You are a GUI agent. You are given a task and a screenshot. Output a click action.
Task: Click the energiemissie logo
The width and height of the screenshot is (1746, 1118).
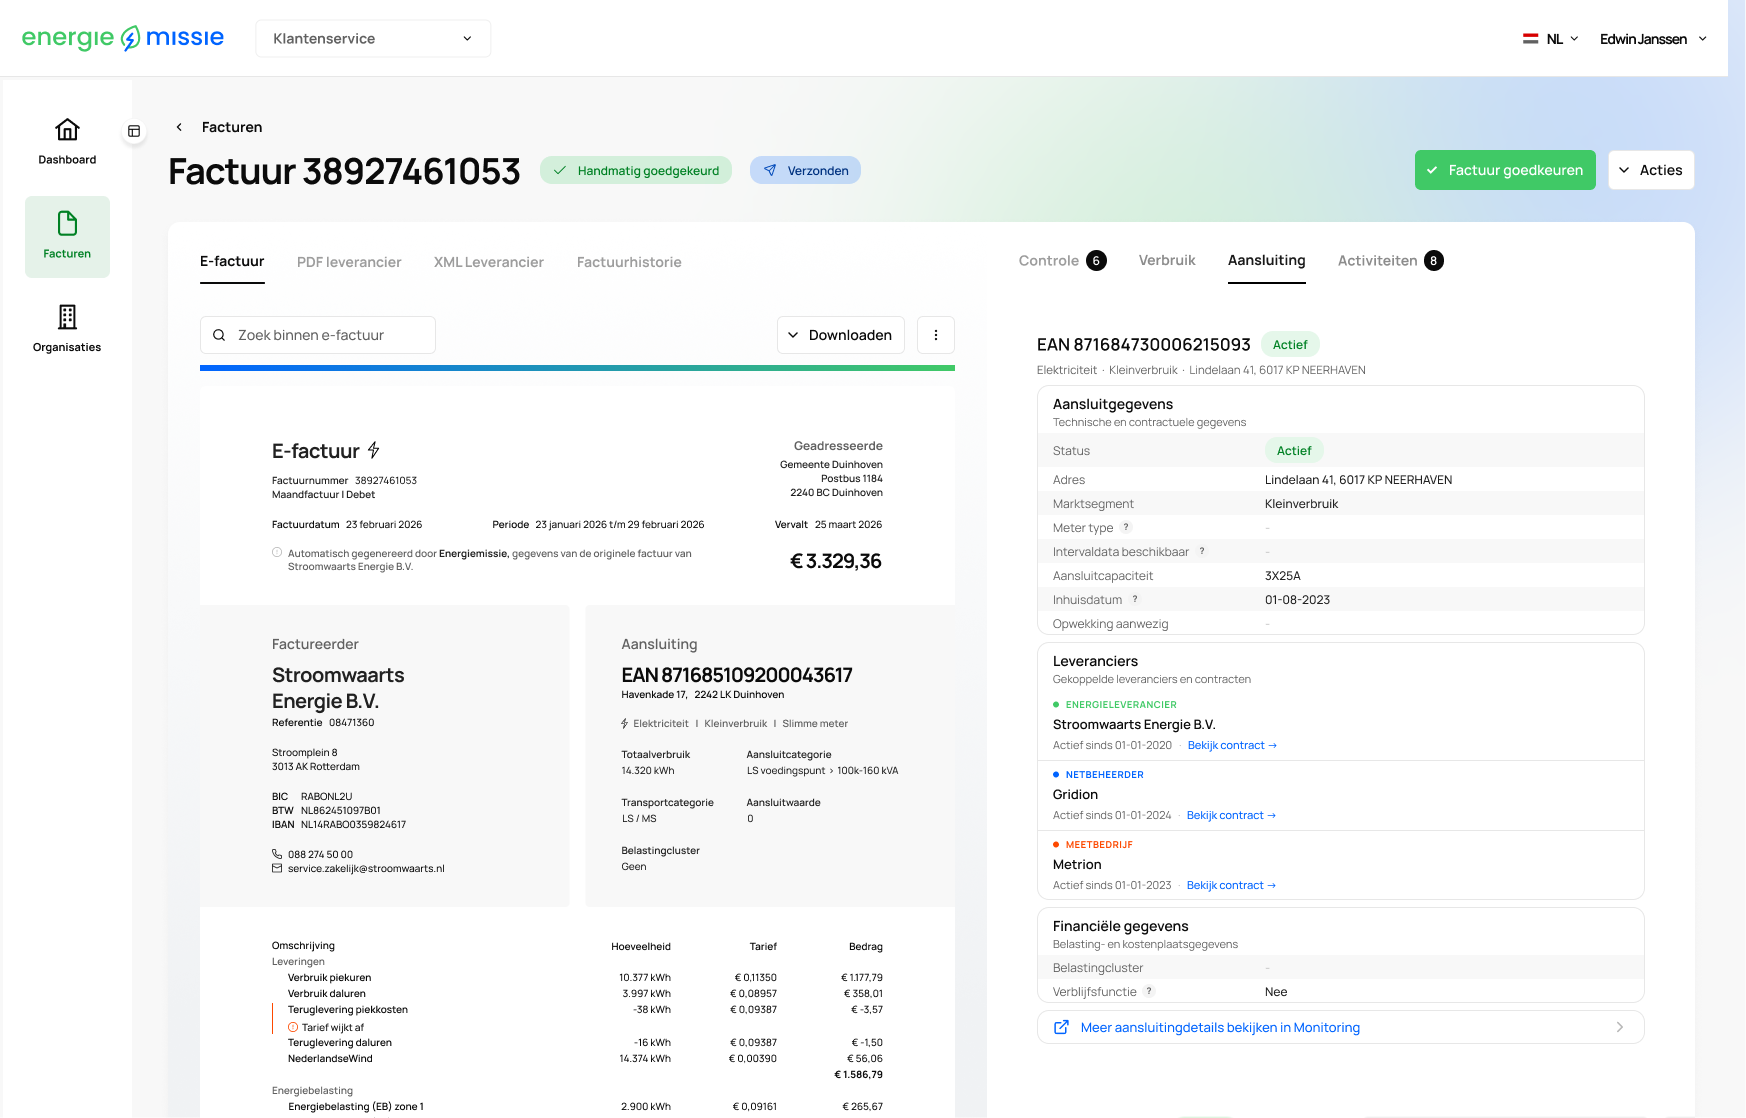click(122, 38)
